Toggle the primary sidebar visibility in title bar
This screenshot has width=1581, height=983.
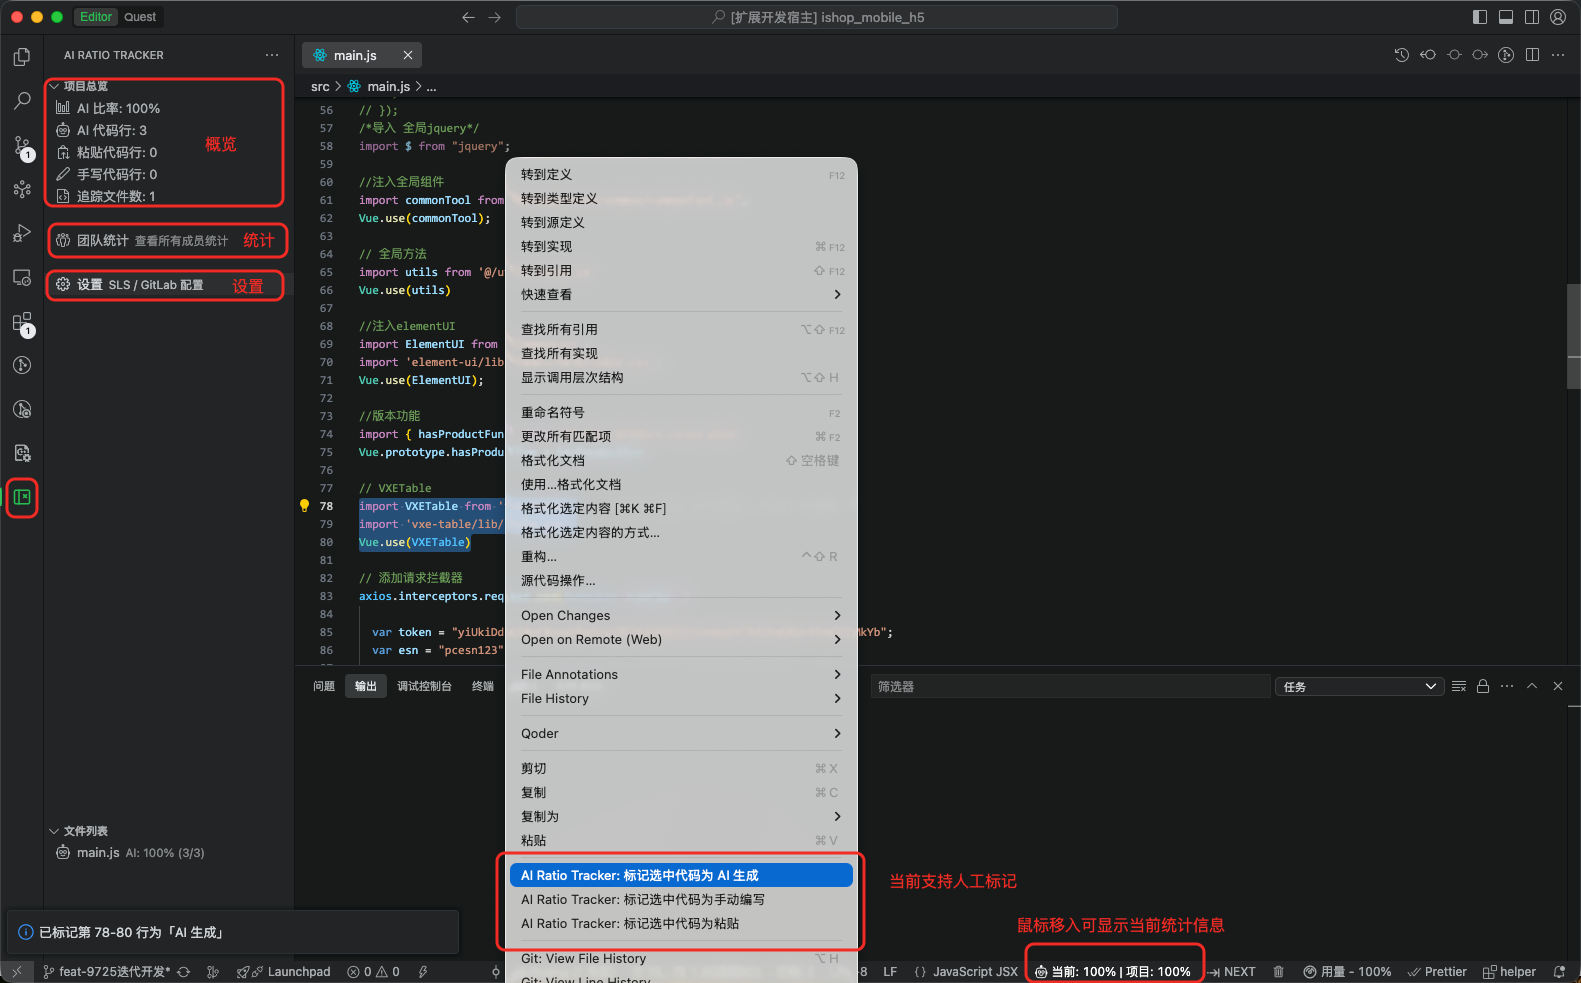pos(1480,17)
